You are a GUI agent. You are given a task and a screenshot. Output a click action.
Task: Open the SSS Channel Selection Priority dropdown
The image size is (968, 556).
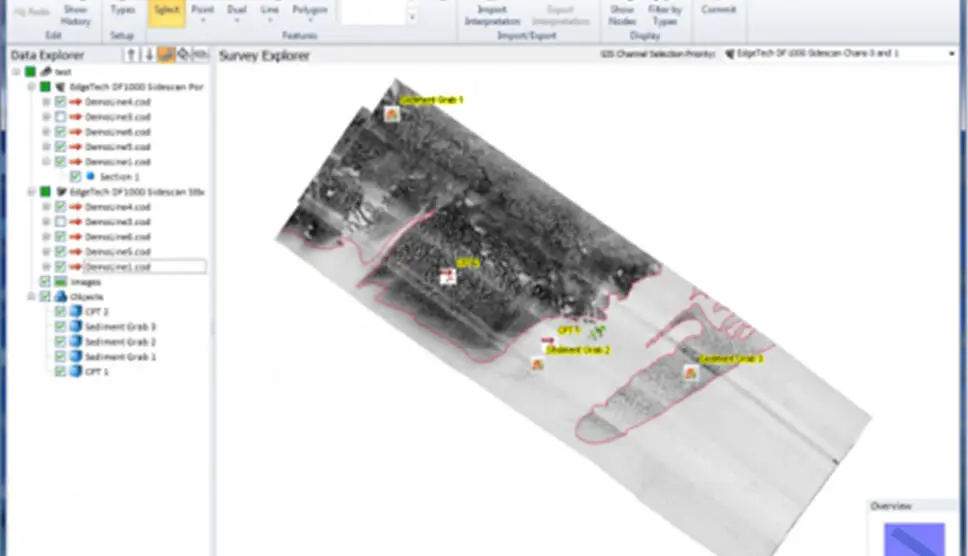click(x=950, y=54)
